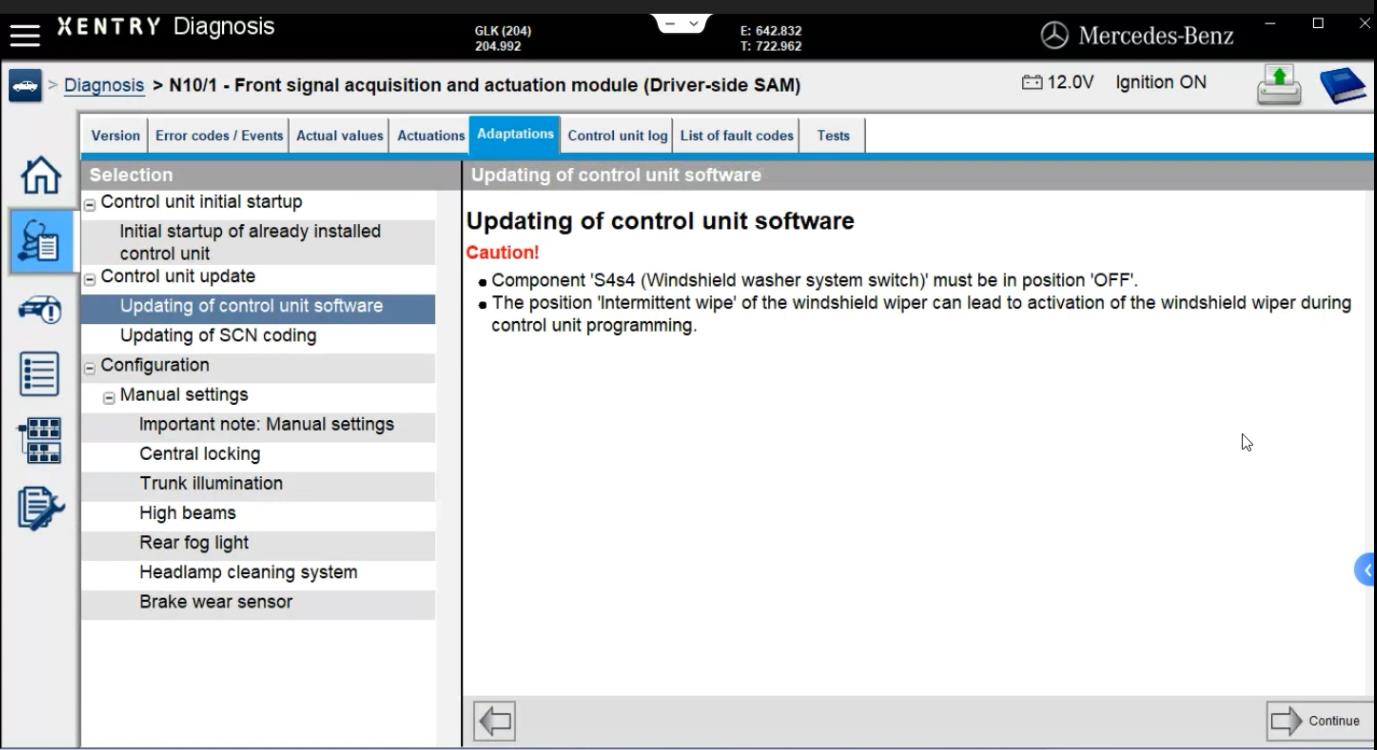Click the Manual settings tree label

(184, 395)
